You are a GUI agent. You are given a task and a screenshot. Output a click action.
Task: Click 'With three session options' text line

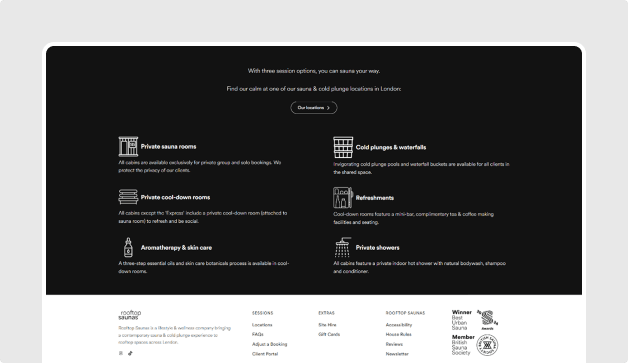[x=314, y=71]
